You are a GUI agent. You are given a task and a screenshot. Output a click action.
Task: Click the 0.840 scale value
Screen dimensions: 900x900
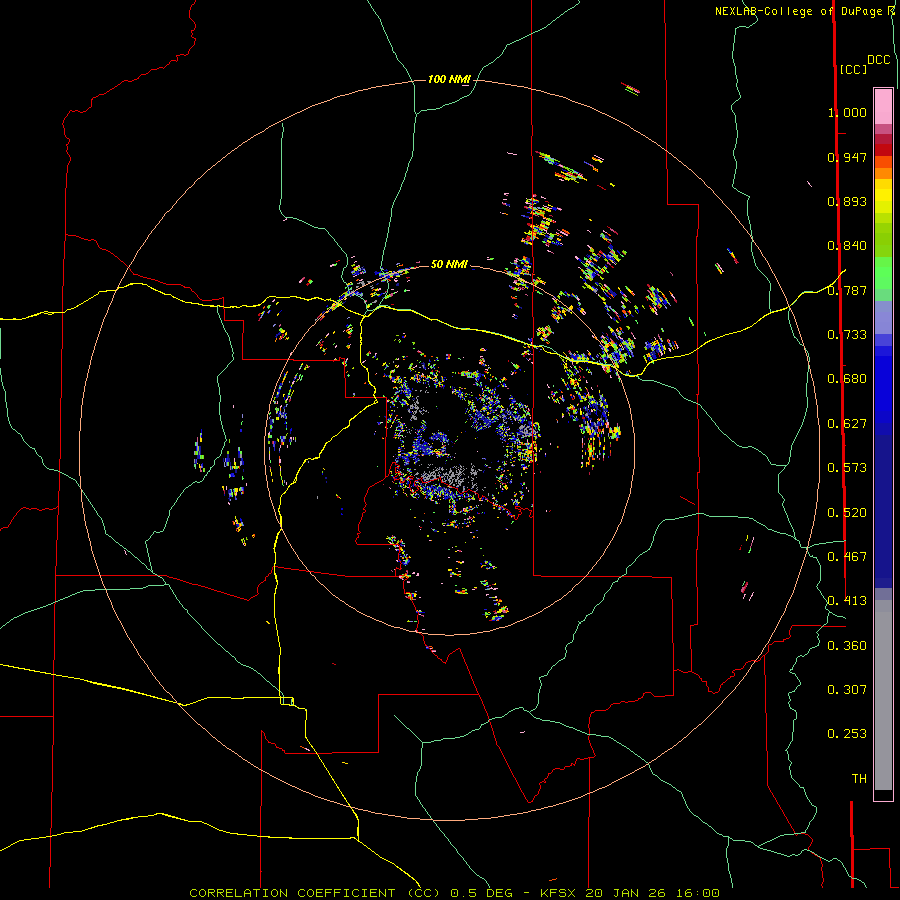tap(847, 246)
